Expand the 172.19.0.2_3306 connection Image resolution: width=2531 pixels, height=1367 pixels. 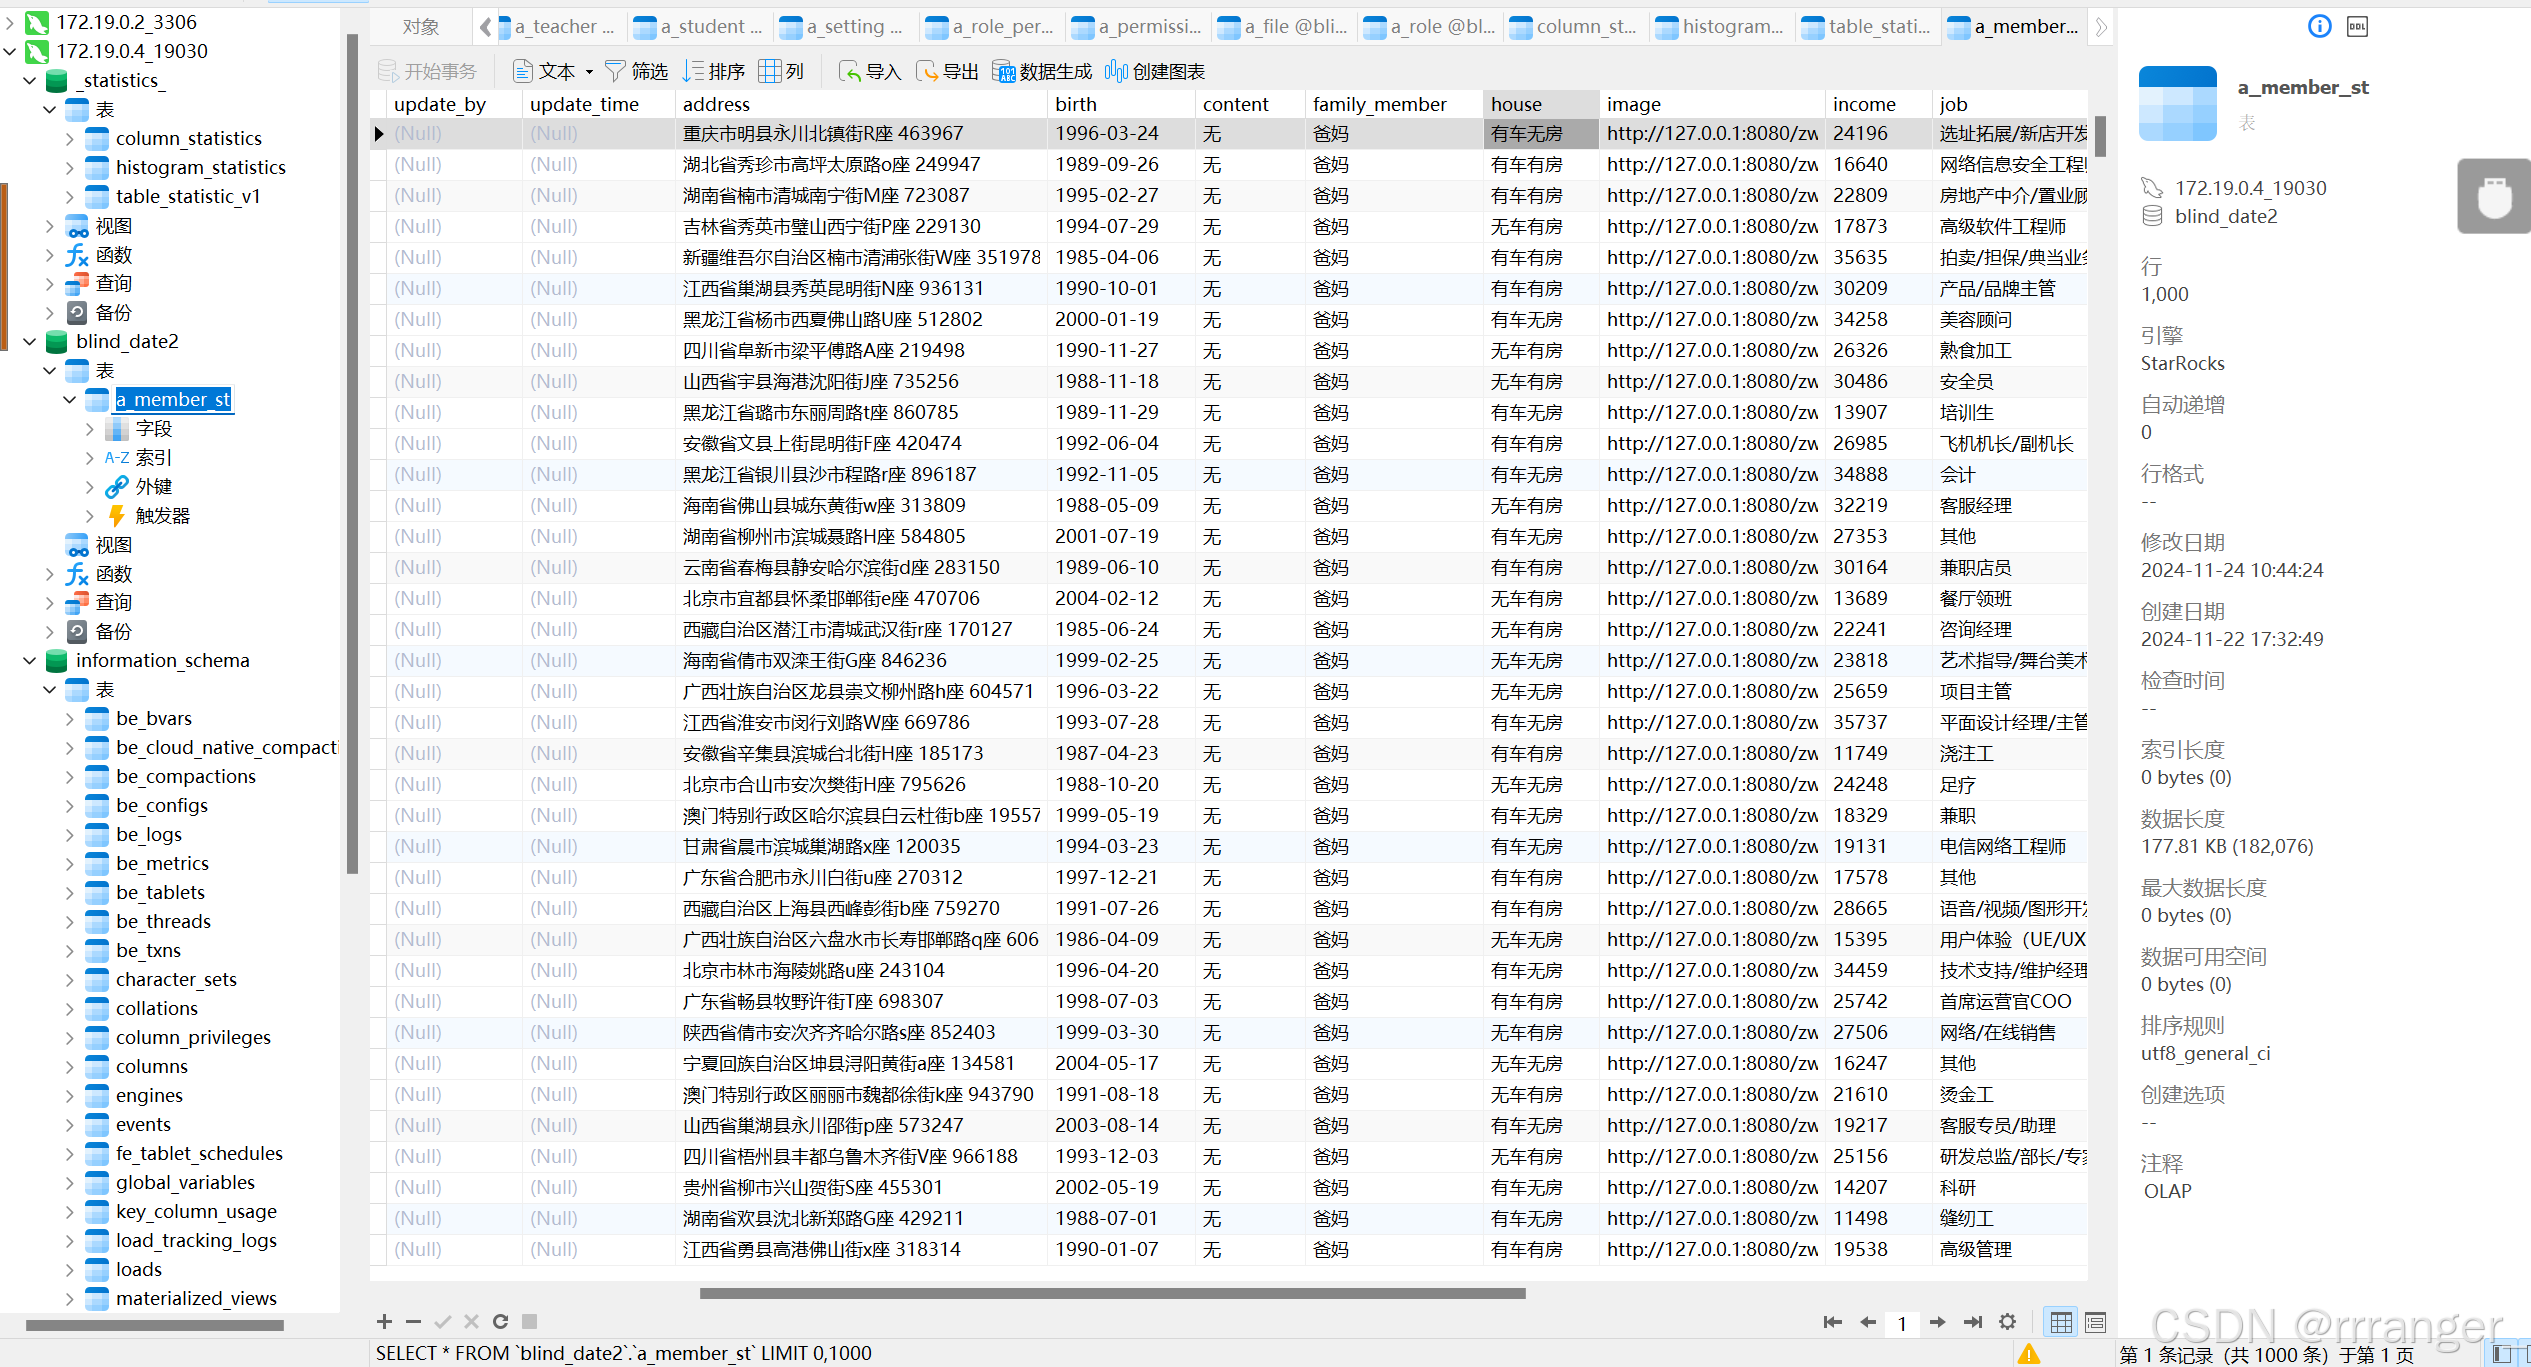coord(10,22)
